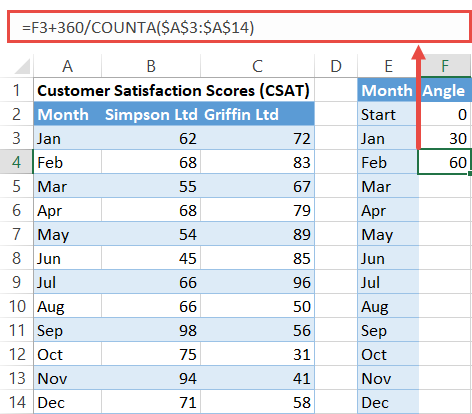Click the Simpson Ltd header cell
This screenshot has width=472, height=414.
151,114
